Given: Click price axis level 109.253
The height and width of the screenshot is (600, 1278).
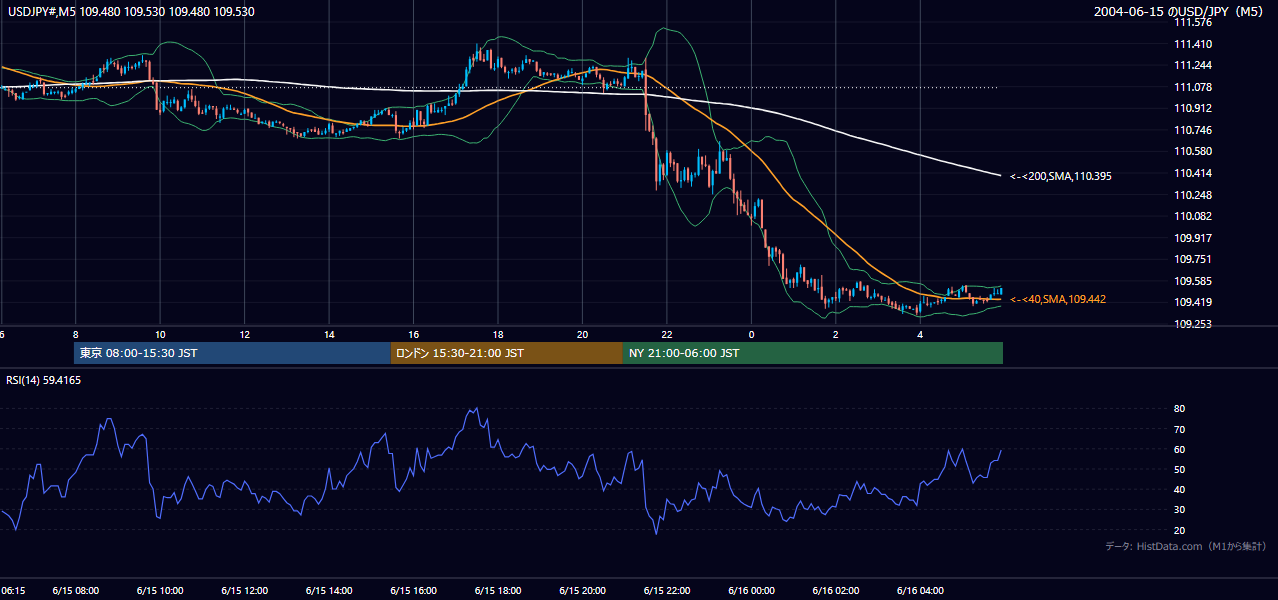Looking at the screenshot, I should click(1193, 324).
